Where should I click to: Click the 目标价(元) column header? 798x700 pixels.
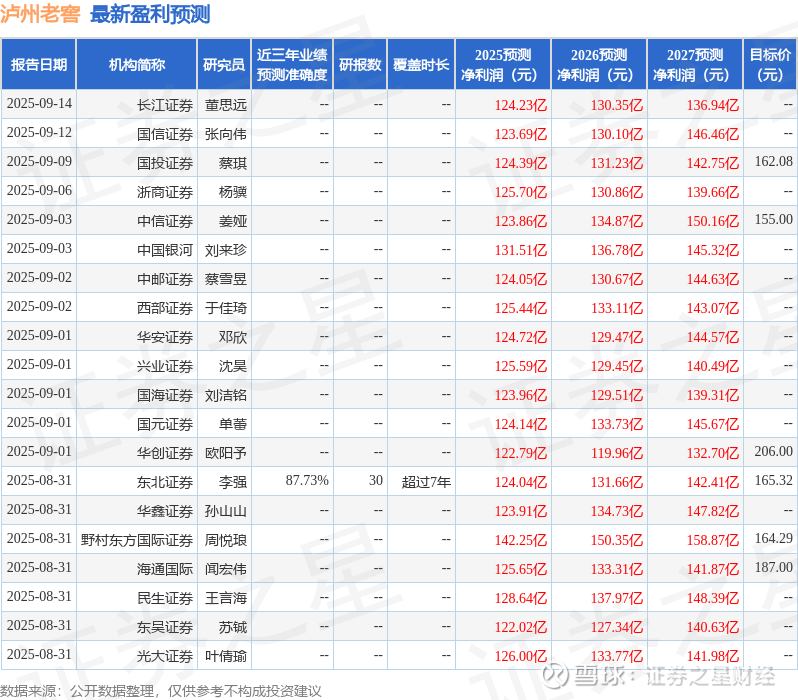(x=771, y=65)
